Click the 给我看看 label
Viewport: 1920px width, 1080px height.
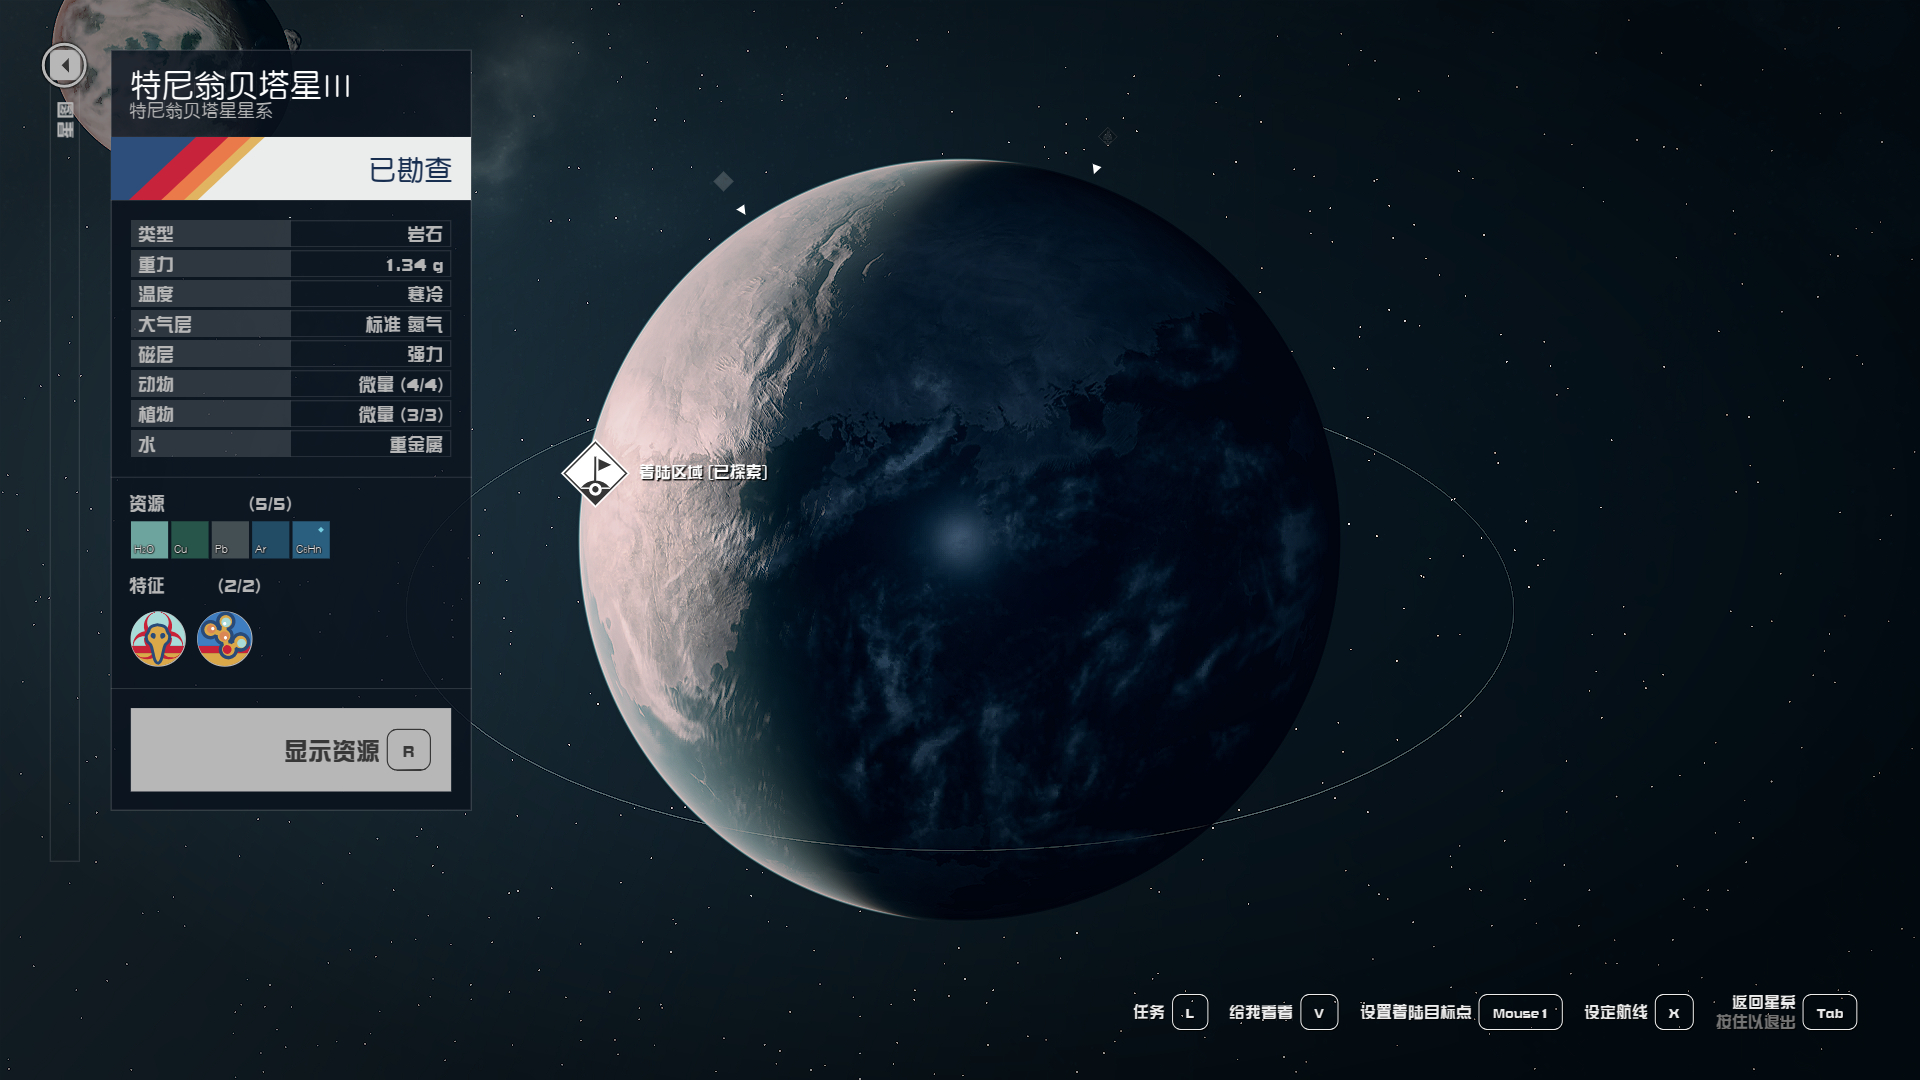[1261, 1012]
